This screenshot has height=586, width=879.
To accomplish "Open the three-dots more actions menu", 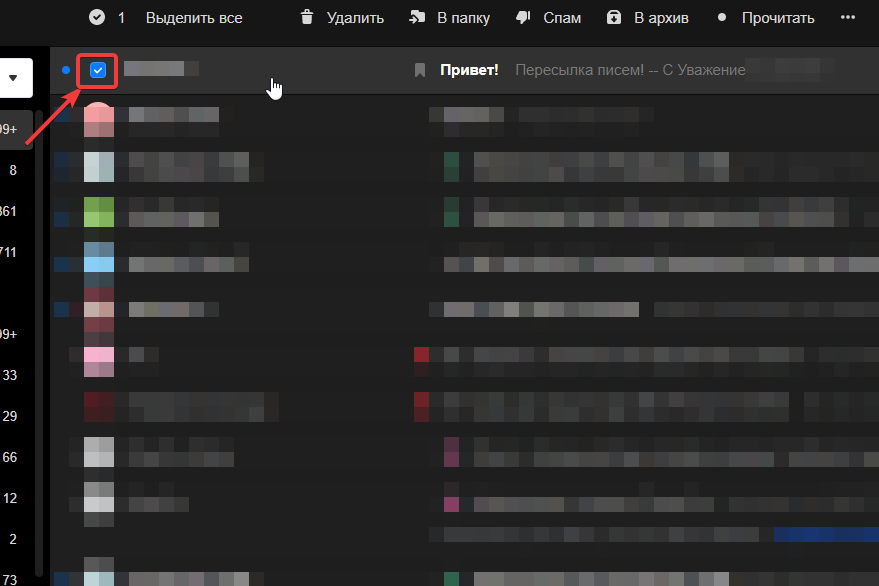I will 848,17.
